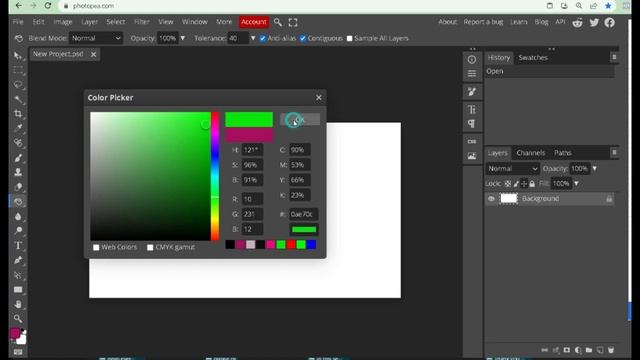Select the Pen tool
The image size is (640, 360).
coord(18,260)
